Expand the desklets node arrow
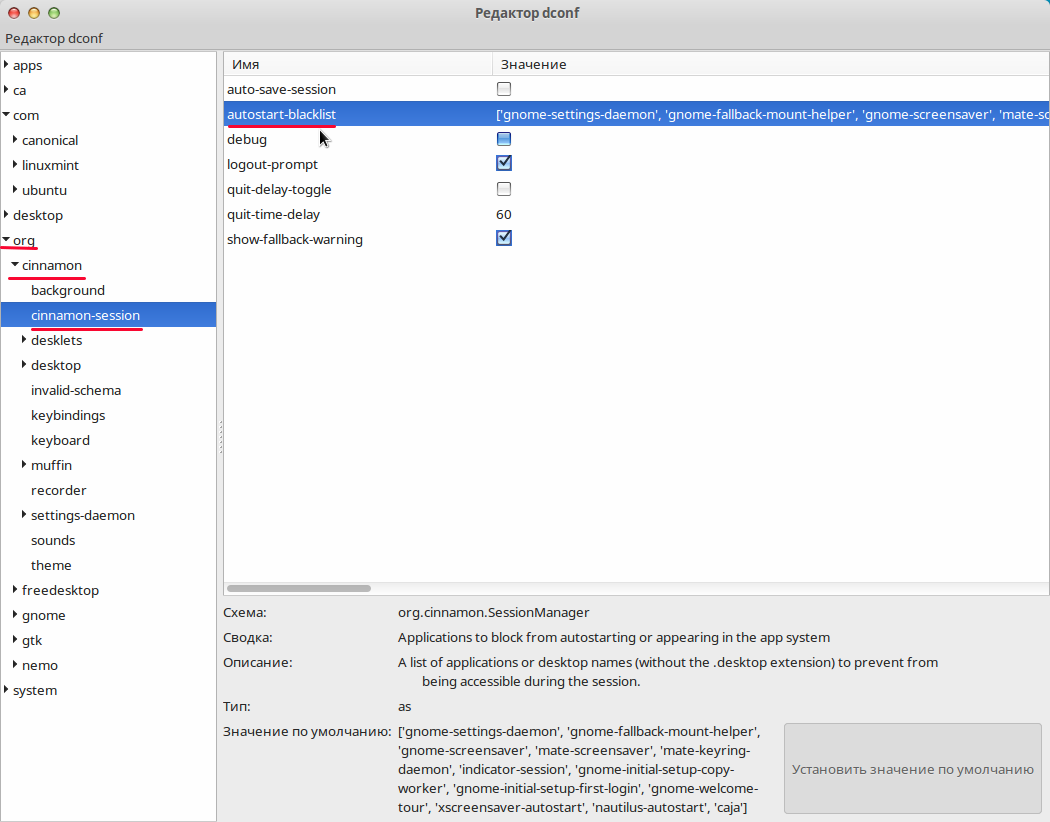The image size is (1050, 822). 23,340
